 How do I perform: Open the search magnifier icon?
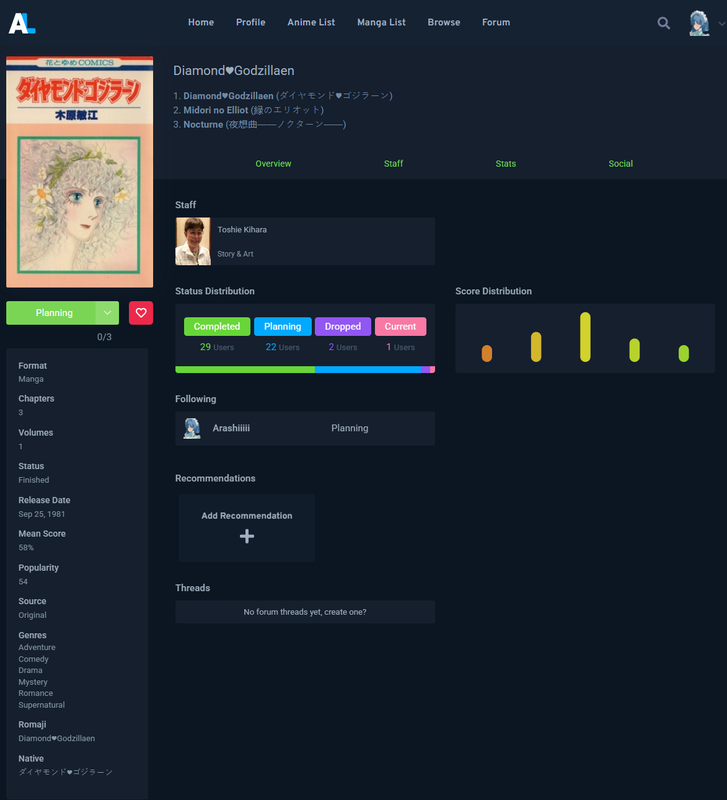coord(663,23)
